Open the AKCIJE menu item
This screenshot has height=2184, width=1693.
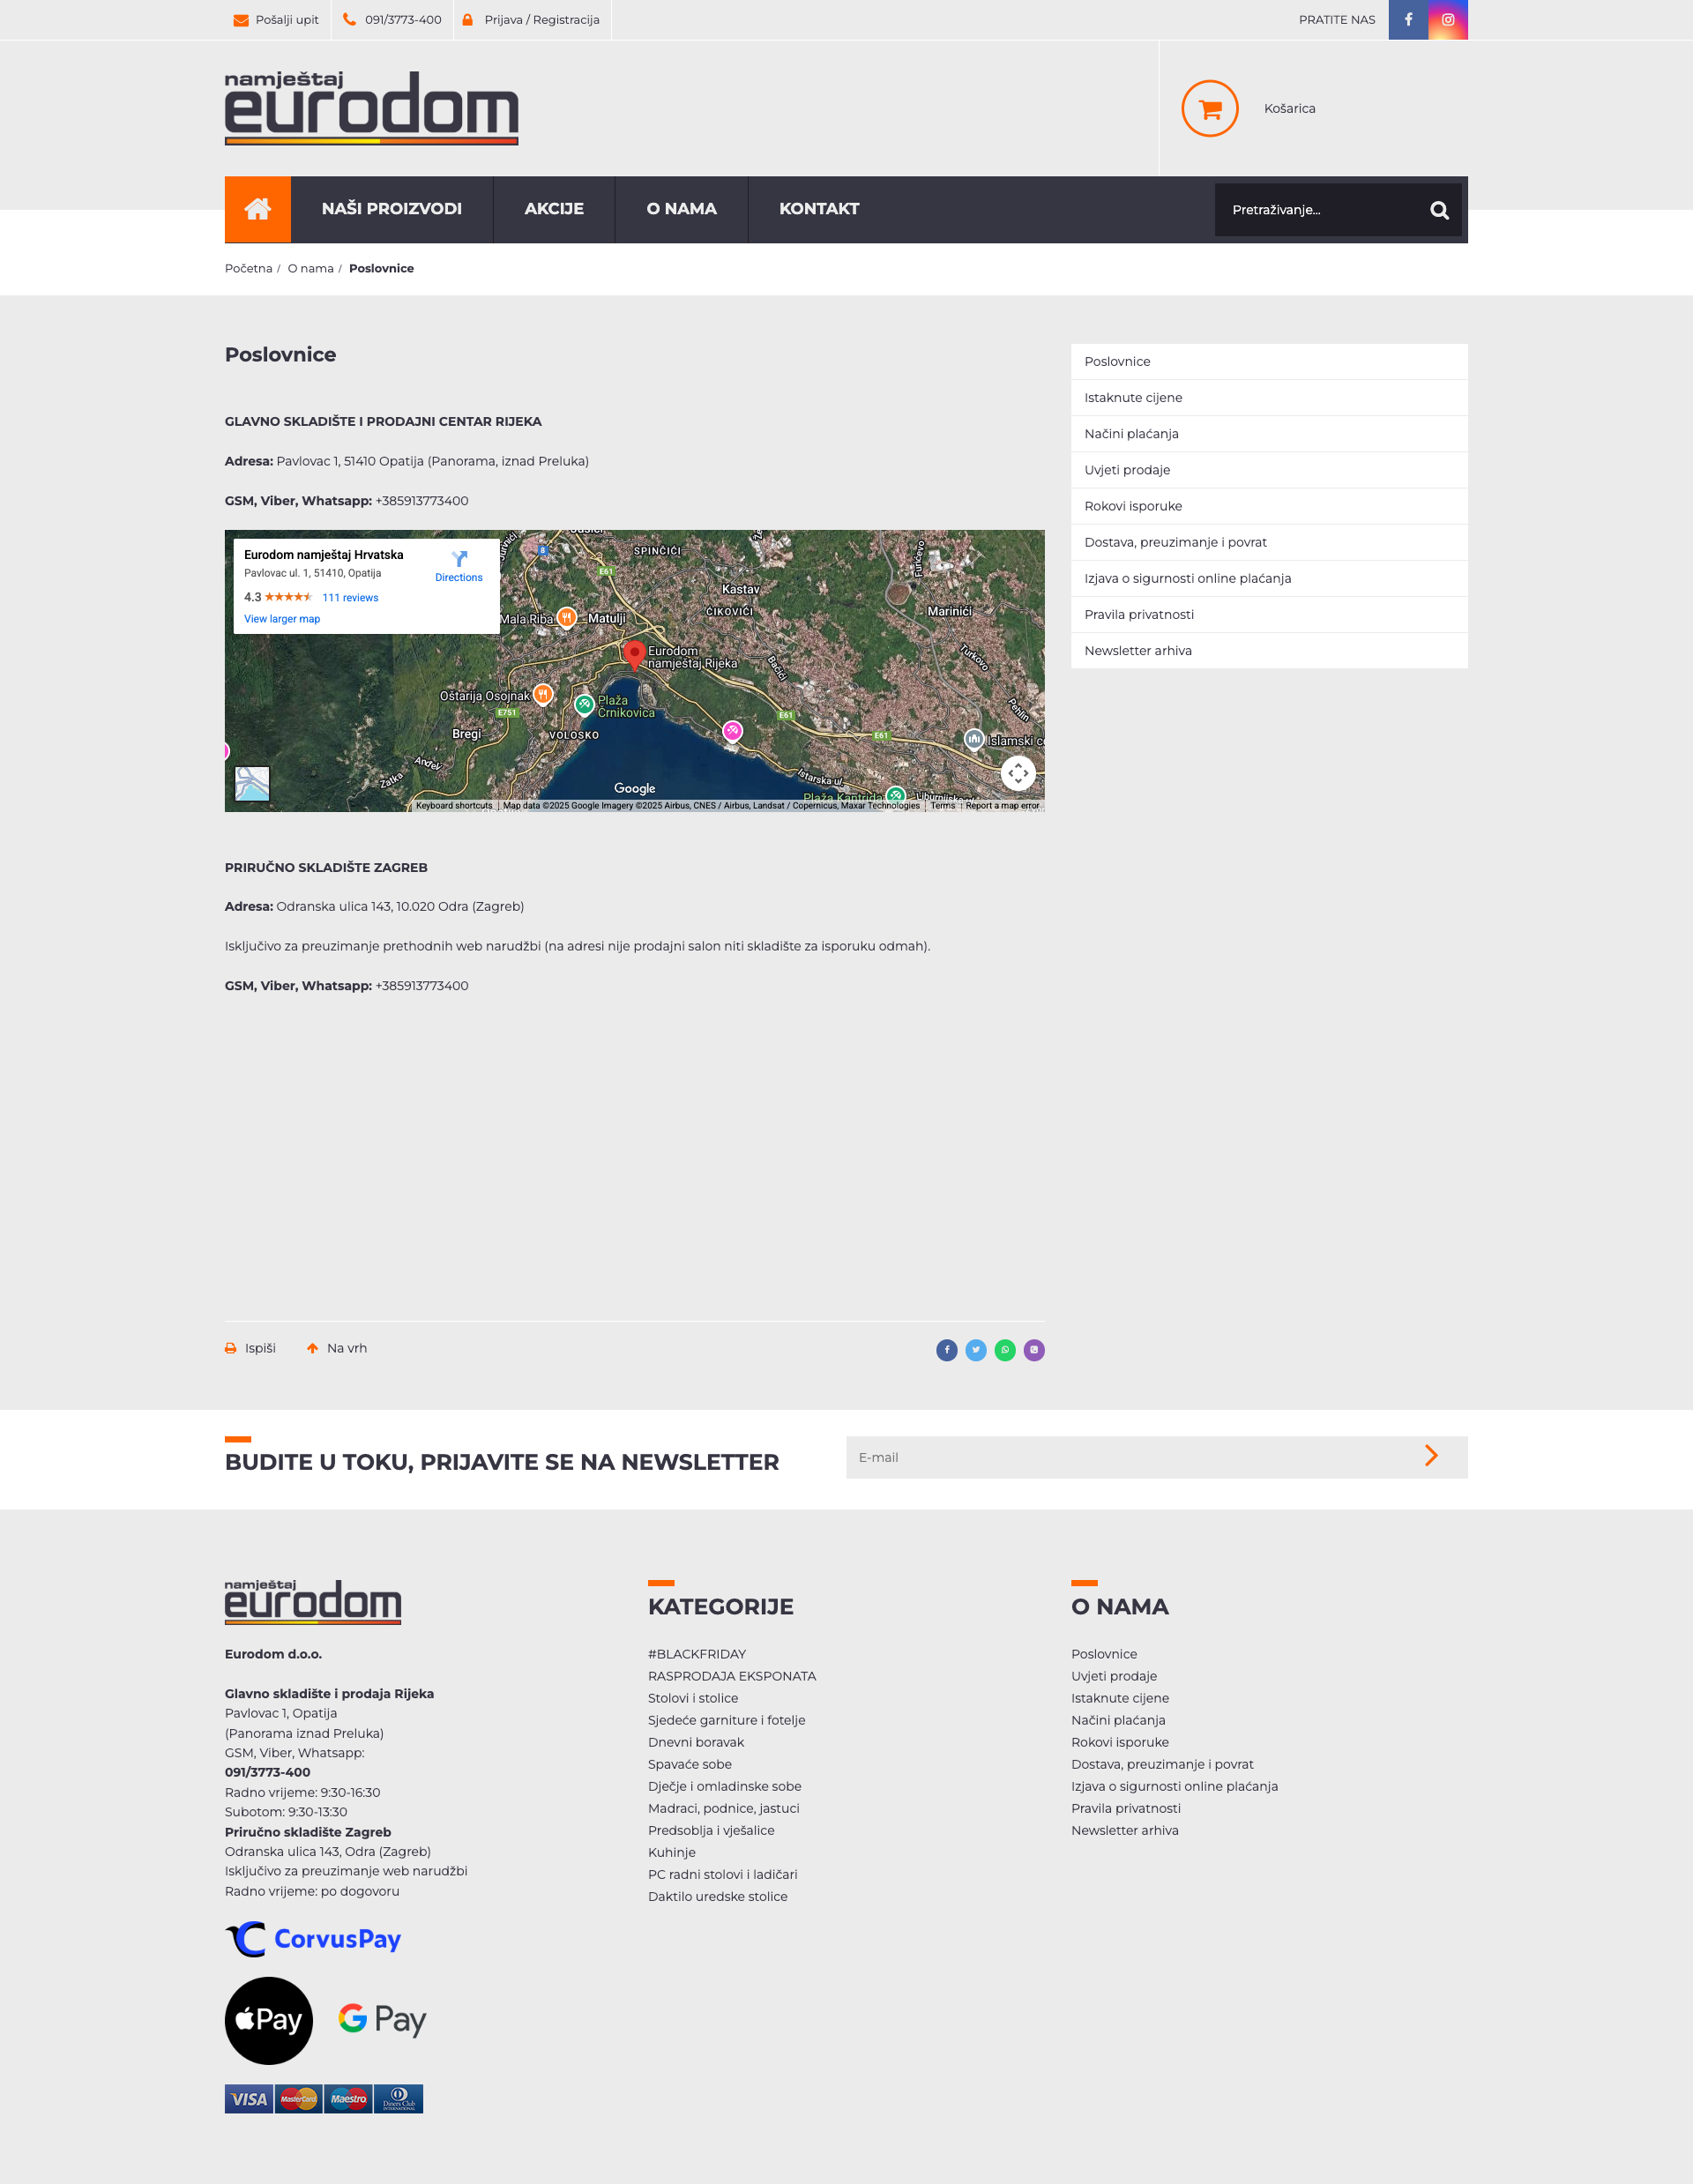[553, 209]
